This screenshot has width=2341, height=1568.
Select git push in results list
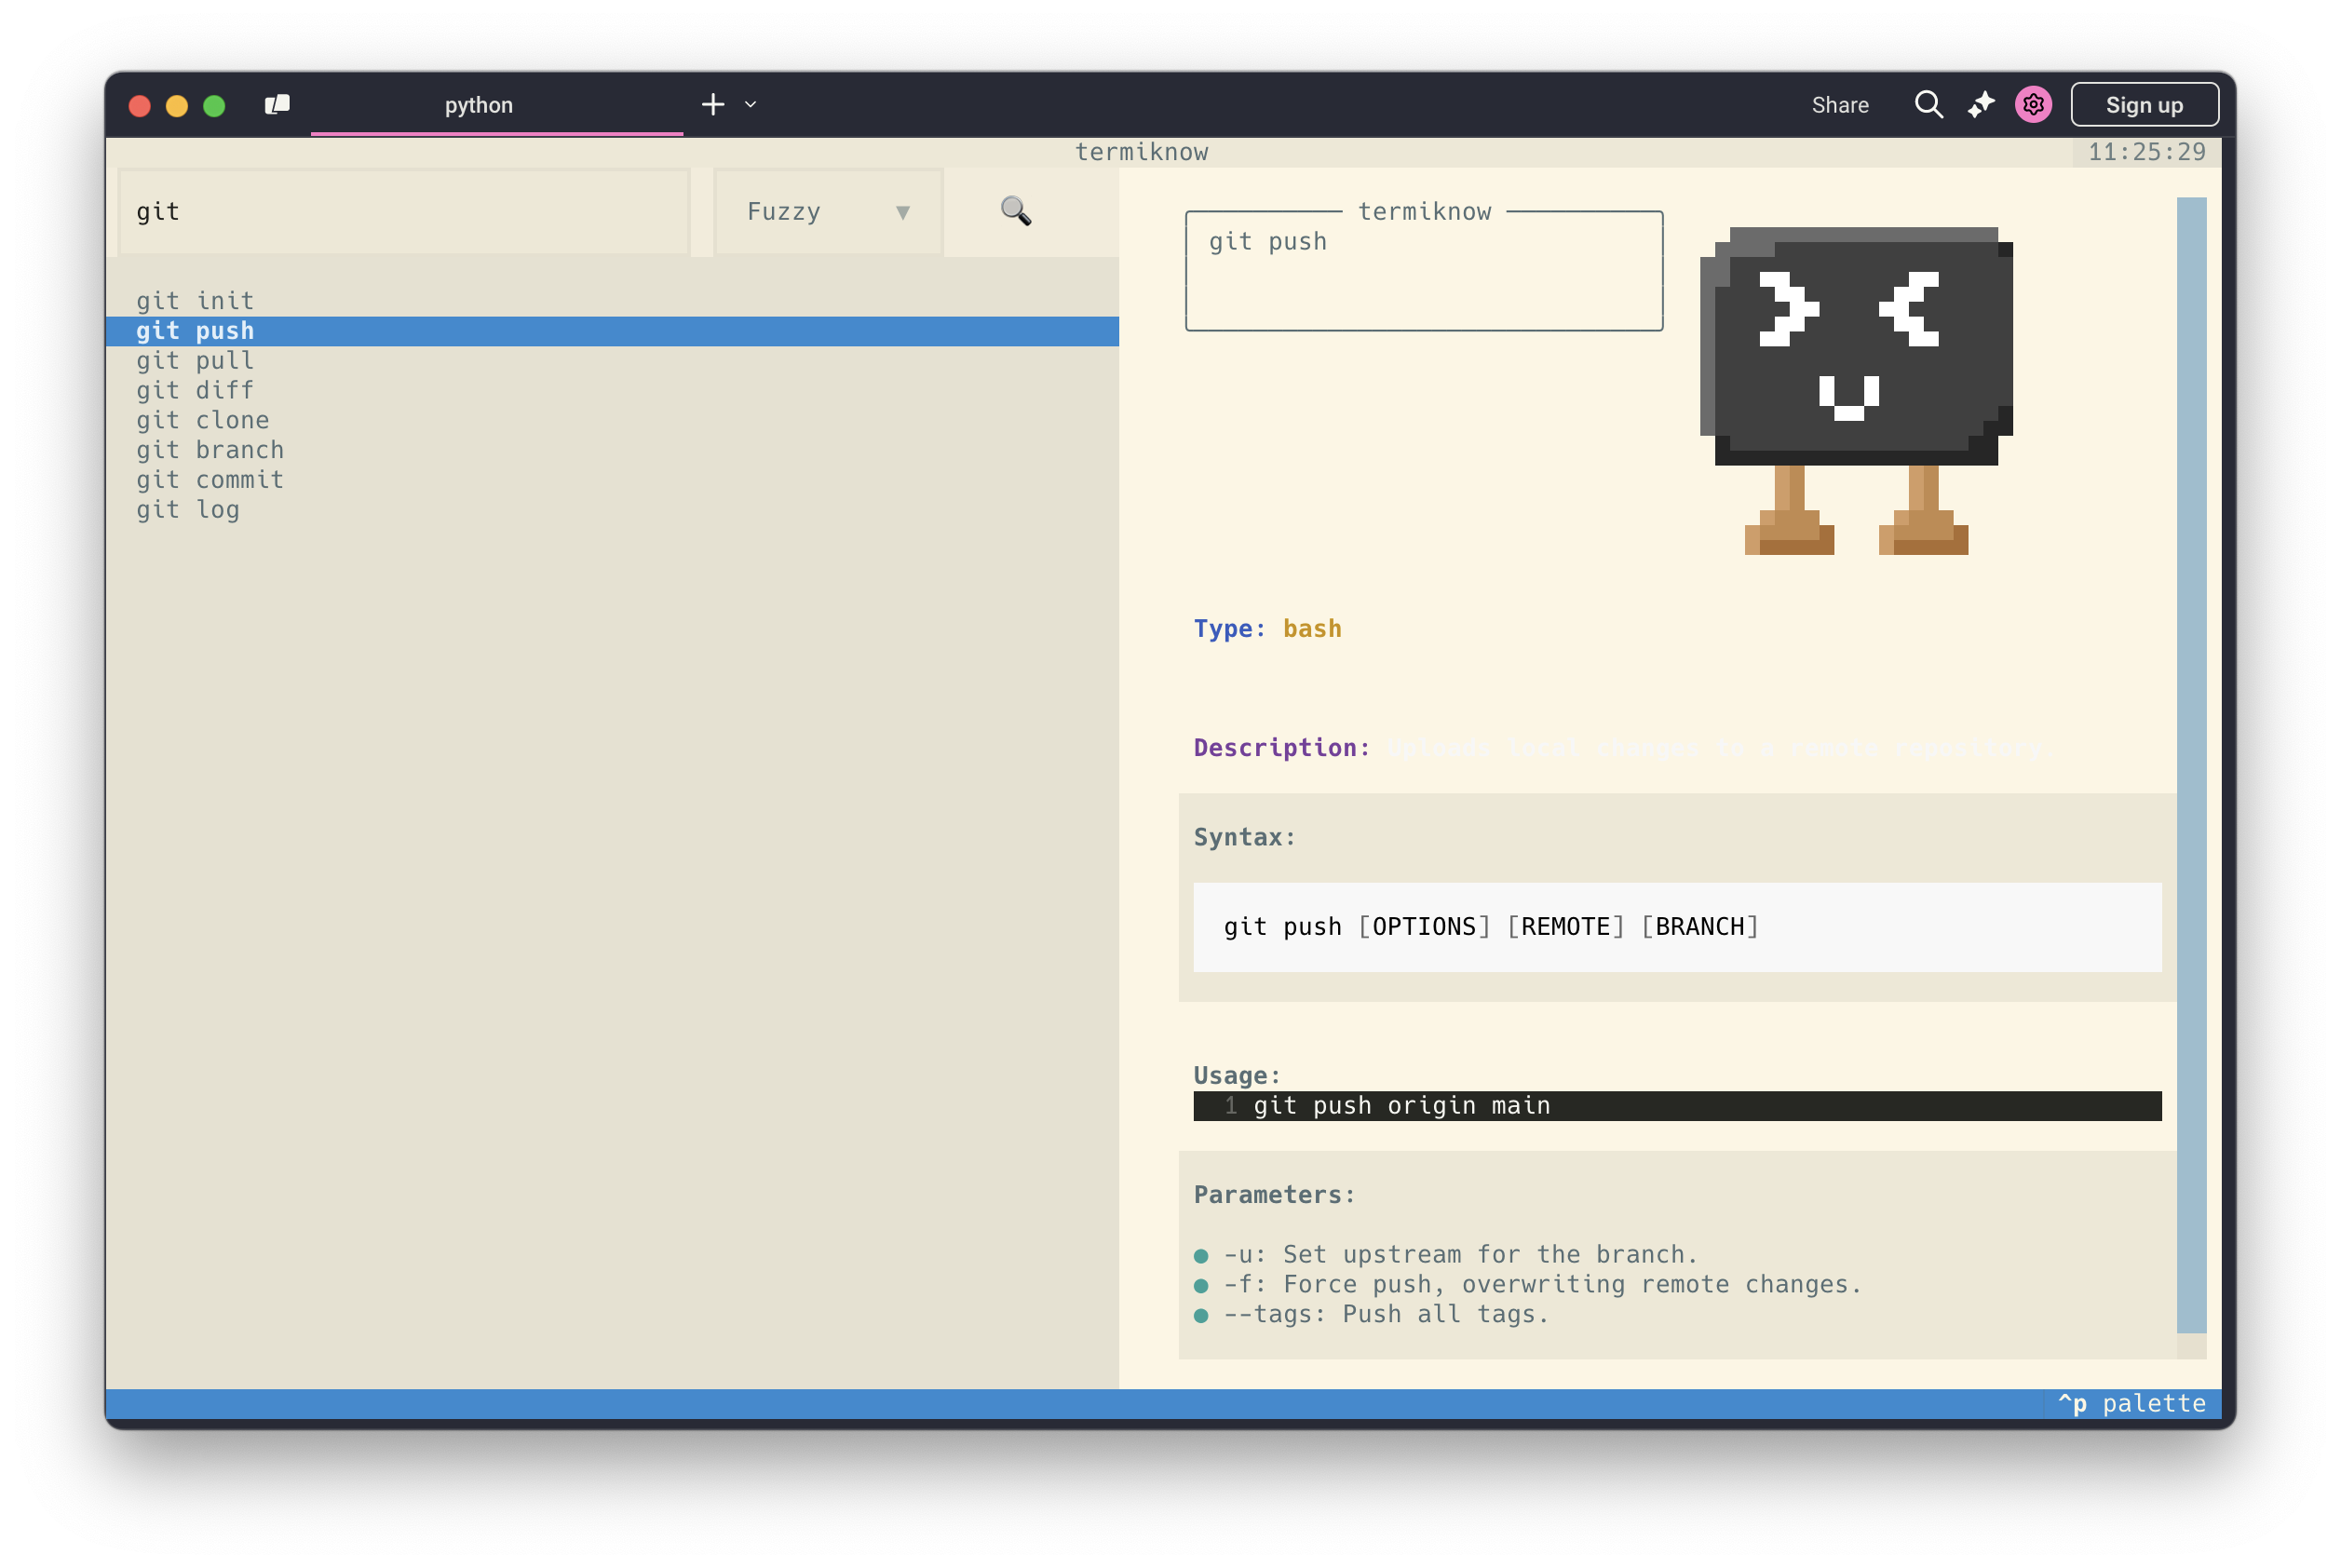[196, 331]
